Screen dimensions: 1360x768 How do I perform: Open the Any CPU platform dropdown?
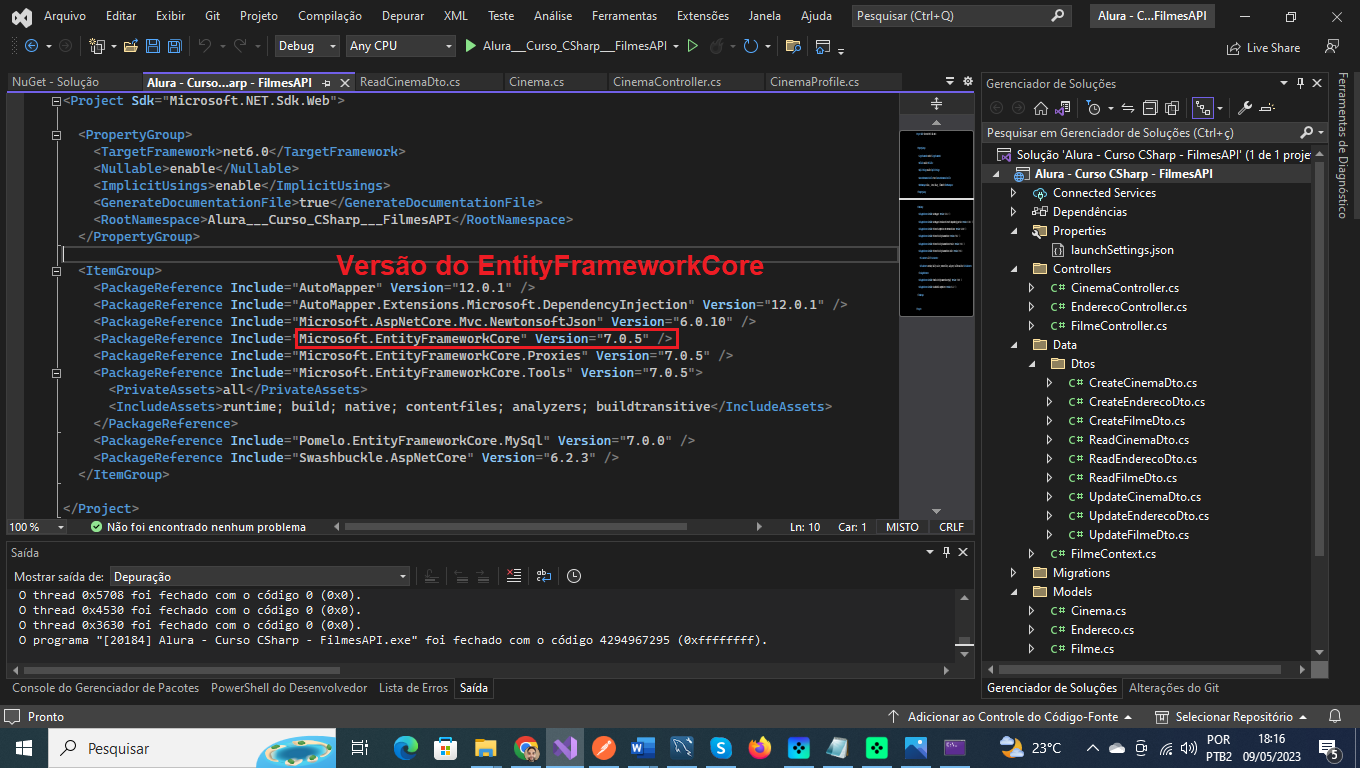(401, 46)
